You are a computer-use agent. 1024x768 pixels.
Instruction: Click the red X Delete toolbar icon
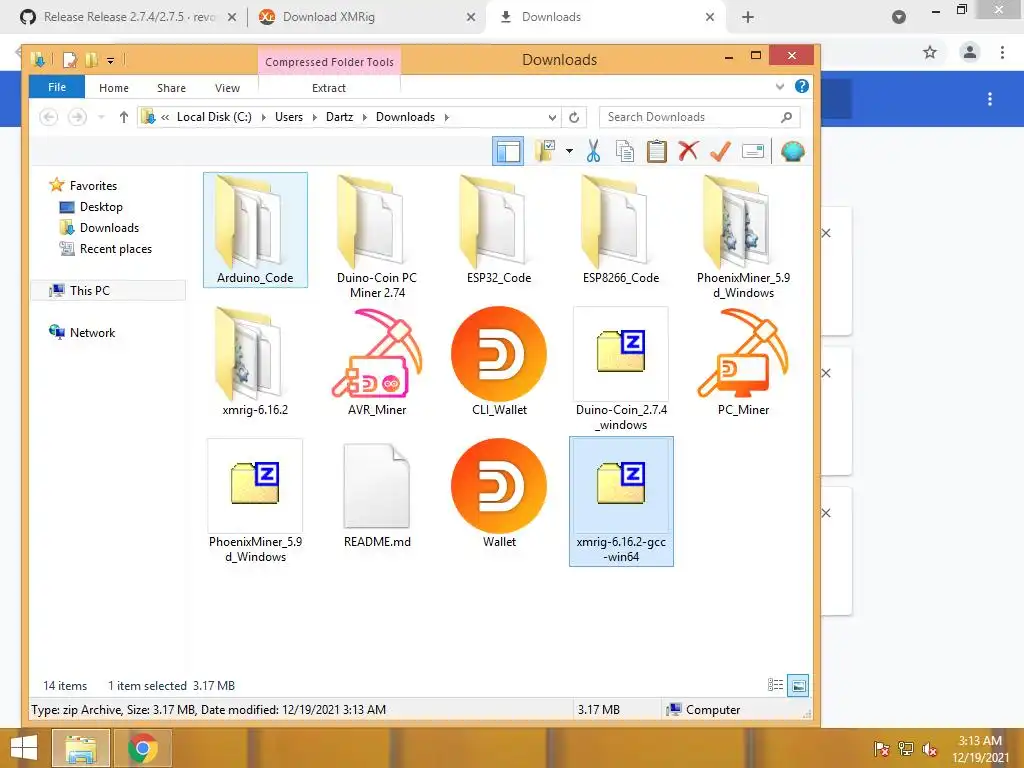[x=688, y=152]
